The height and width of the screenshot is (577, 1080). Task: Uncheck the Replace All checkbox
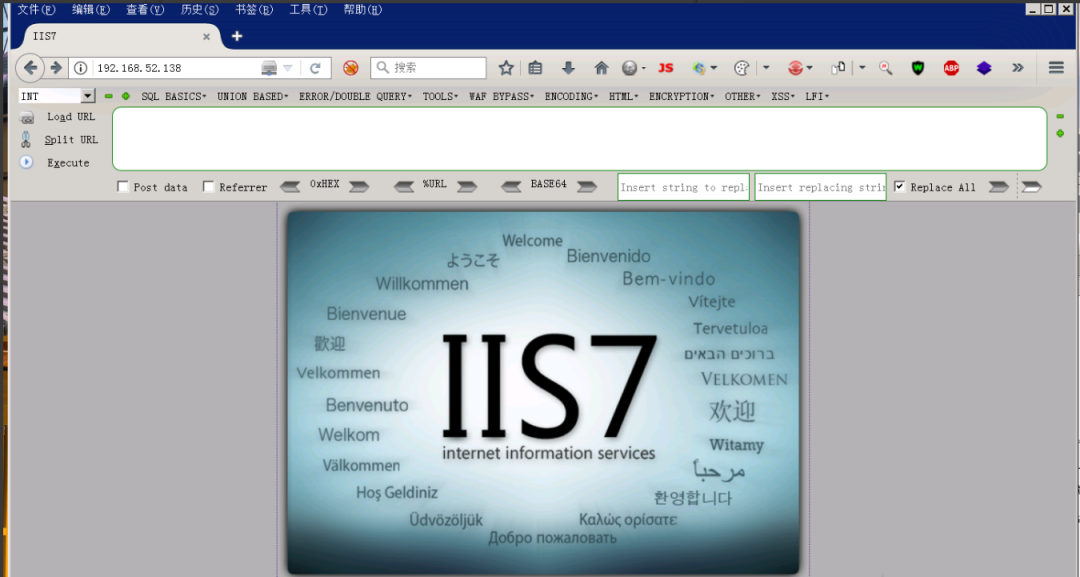[x=900, y=187]
